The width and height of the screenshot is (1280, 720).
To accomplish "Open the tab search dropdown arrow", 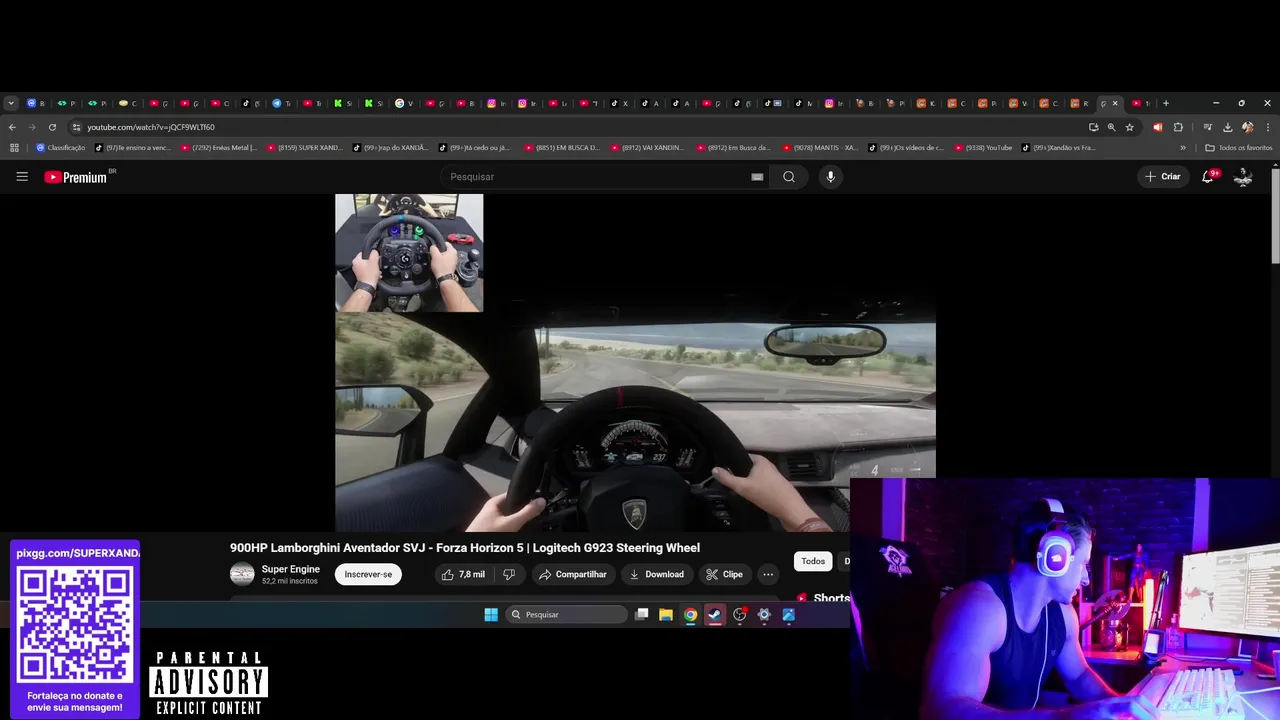I will click(x=10, y=103).
